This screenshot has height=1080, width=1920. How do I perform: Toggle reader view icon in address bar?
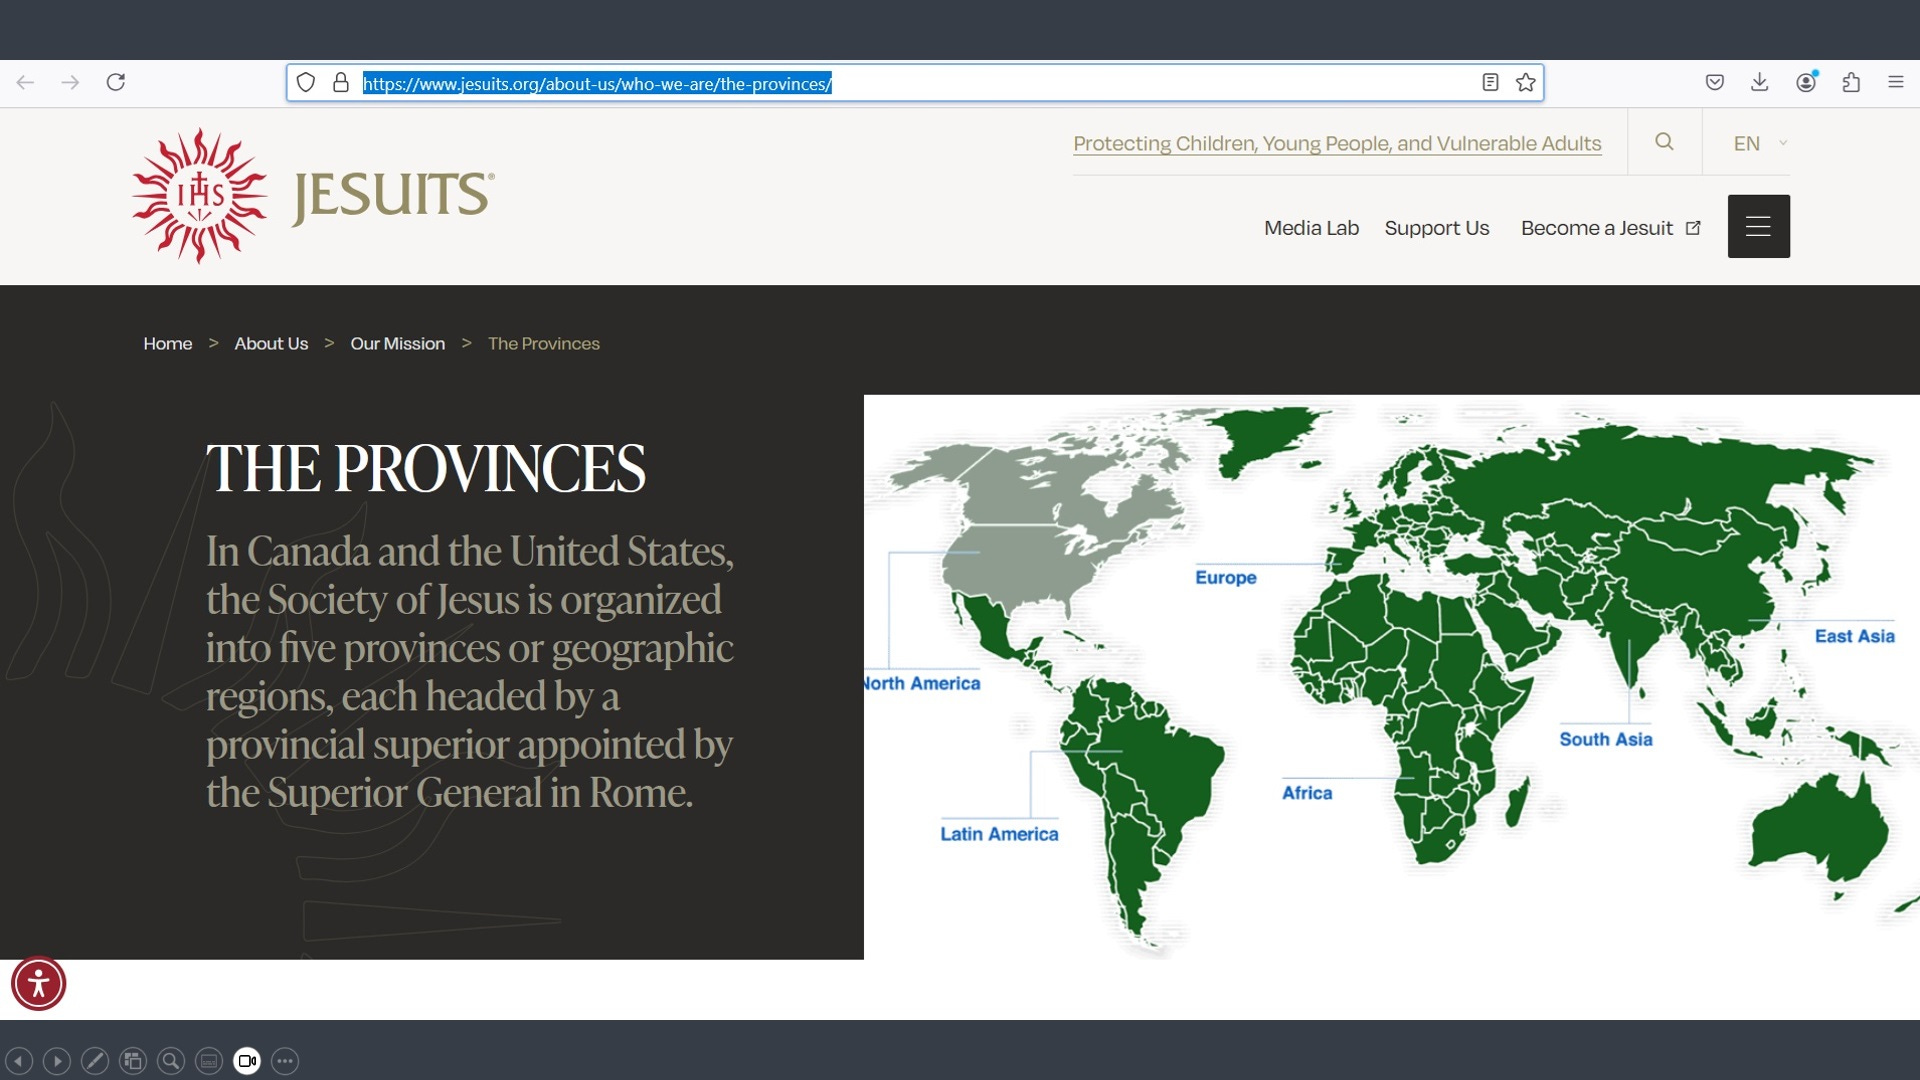click(1490, 83)
